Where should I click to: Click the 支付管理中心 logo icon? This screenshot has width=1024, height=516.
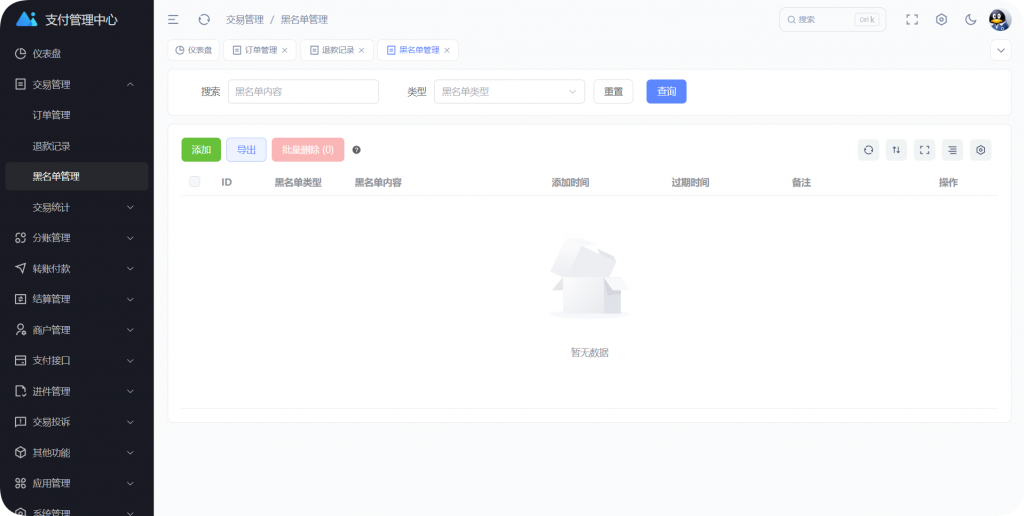pyautogui.click(x=26, y=19)
